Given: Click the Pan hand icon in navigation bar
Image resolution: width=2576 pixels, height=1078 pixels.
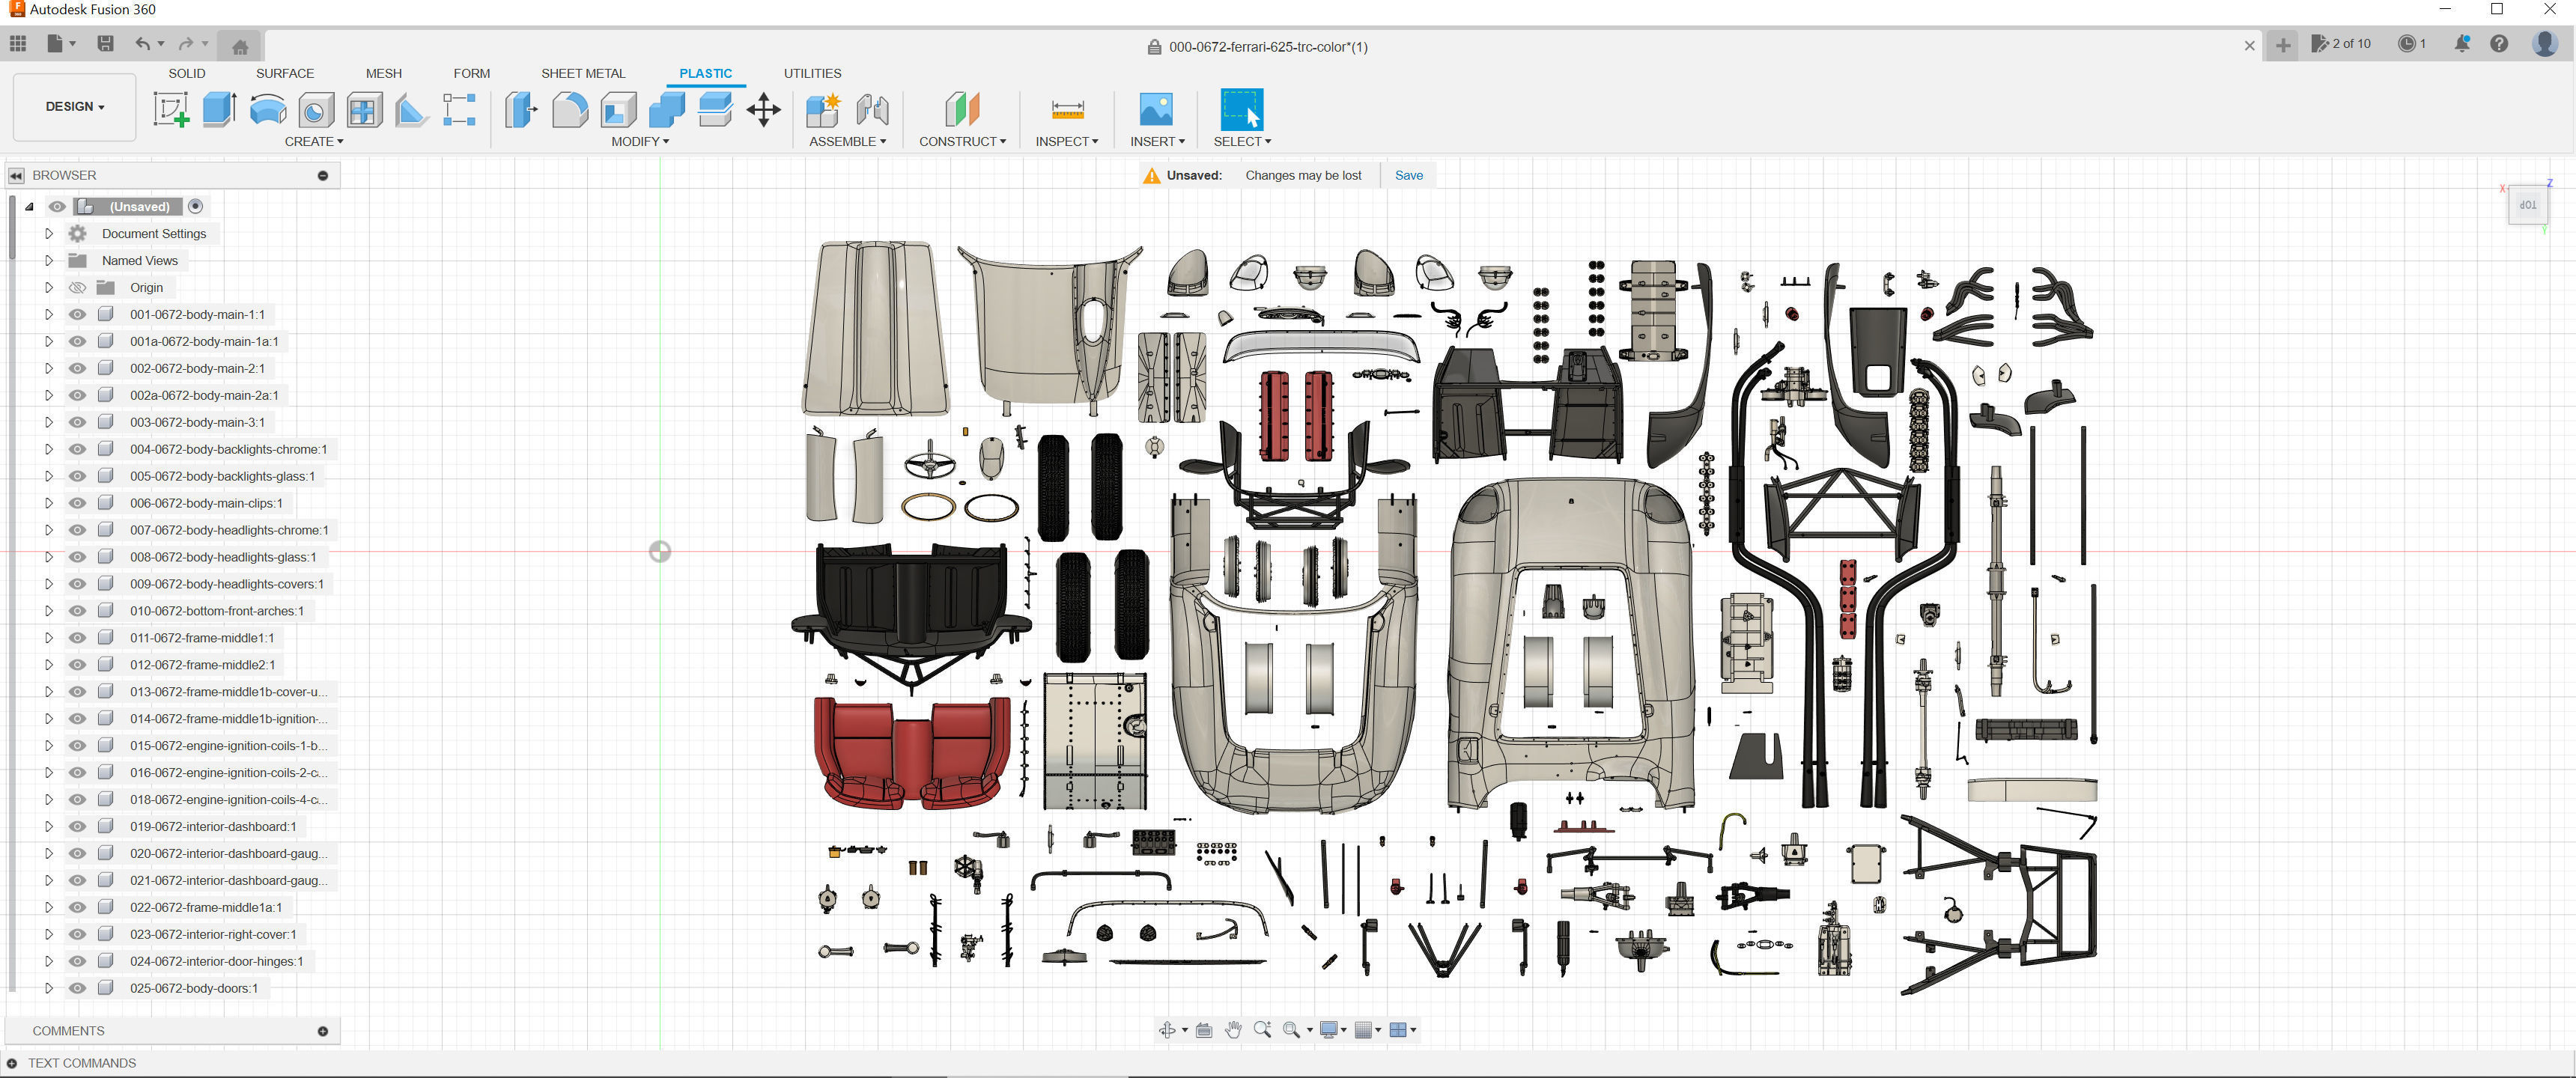Looking at the screenshot, I should [x=1233, y=1030].
